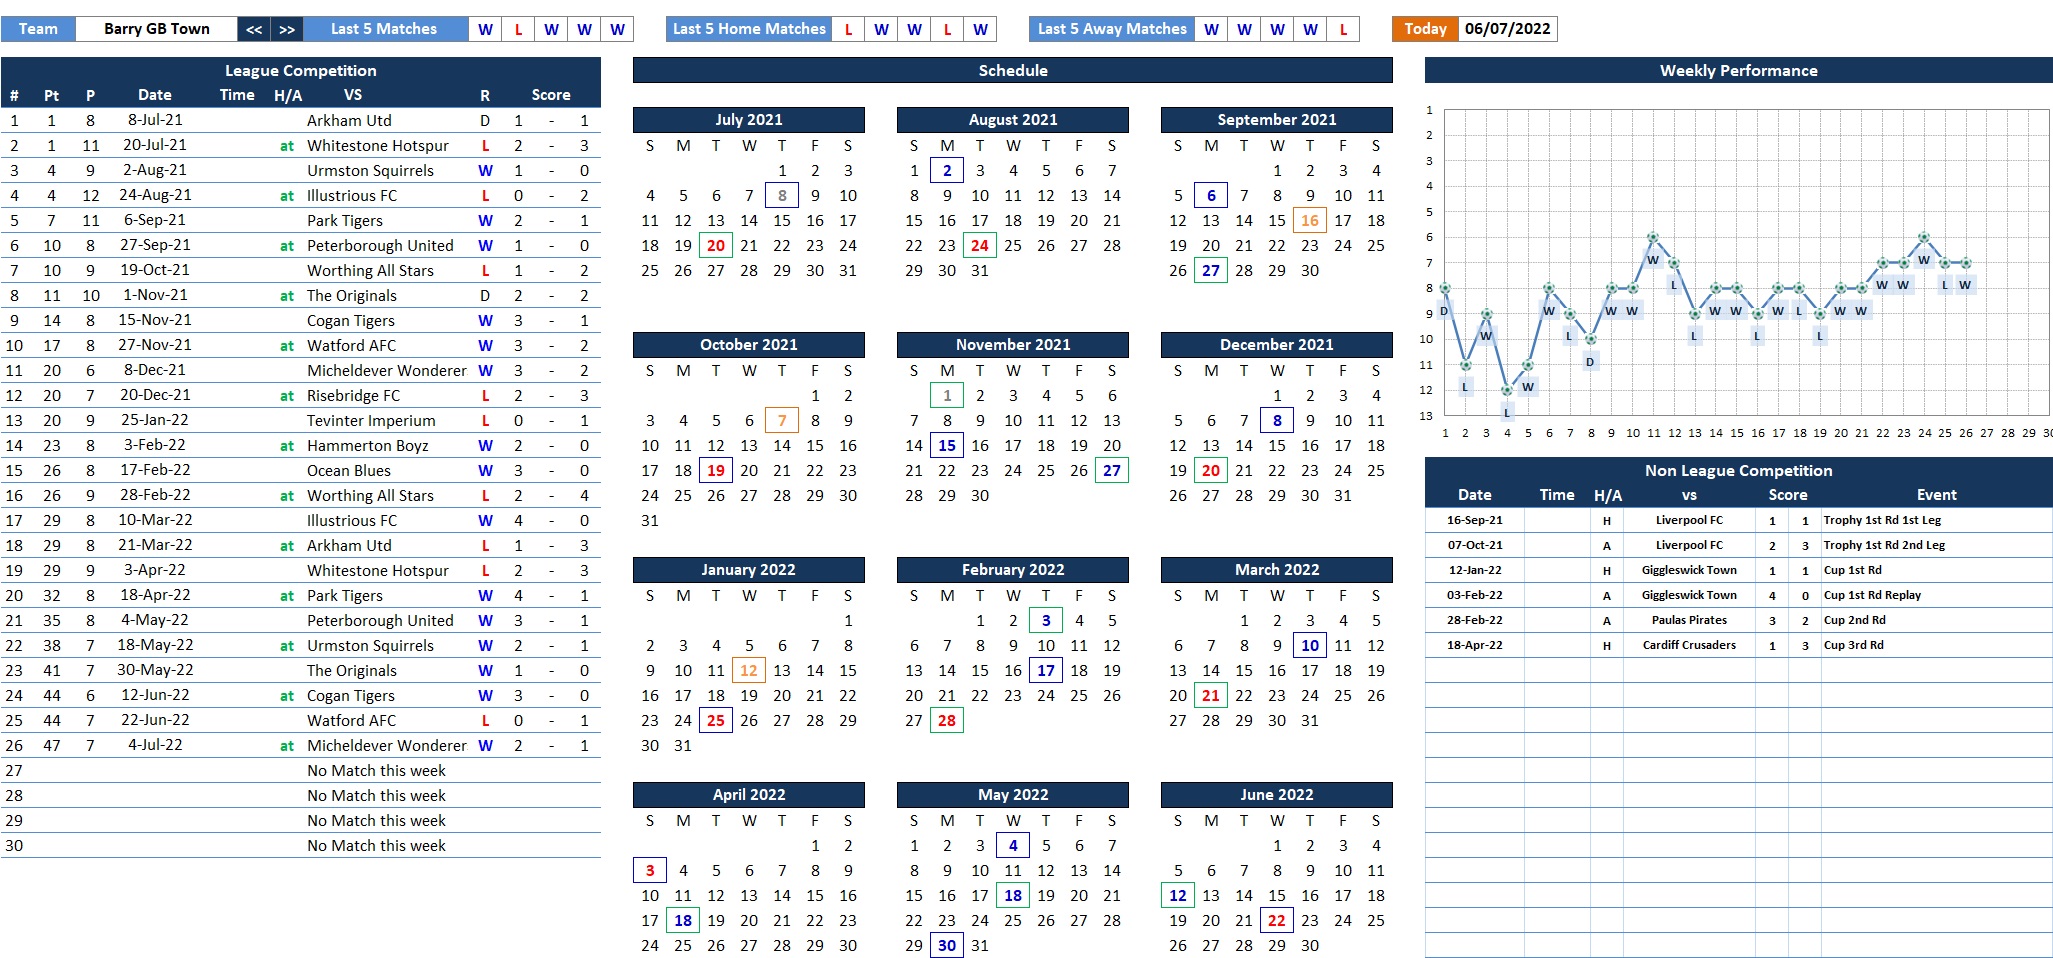The image size is (2053, 958).
Task: Click the >> next team button
Action: tap(287, 29)
